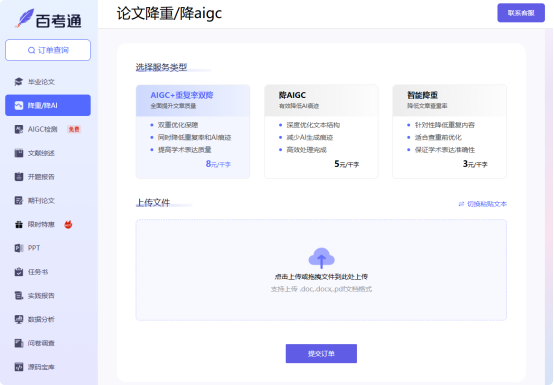Click the swap icon beside 切换粘贴文本
This screenshot has height=385, width=554.
(461, 204)
